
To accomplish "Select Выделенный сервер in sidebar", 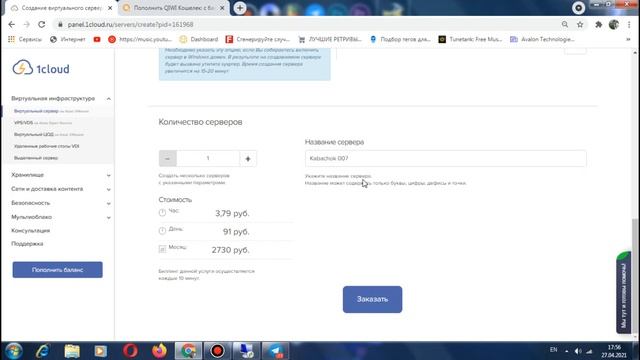I will 36,158.
